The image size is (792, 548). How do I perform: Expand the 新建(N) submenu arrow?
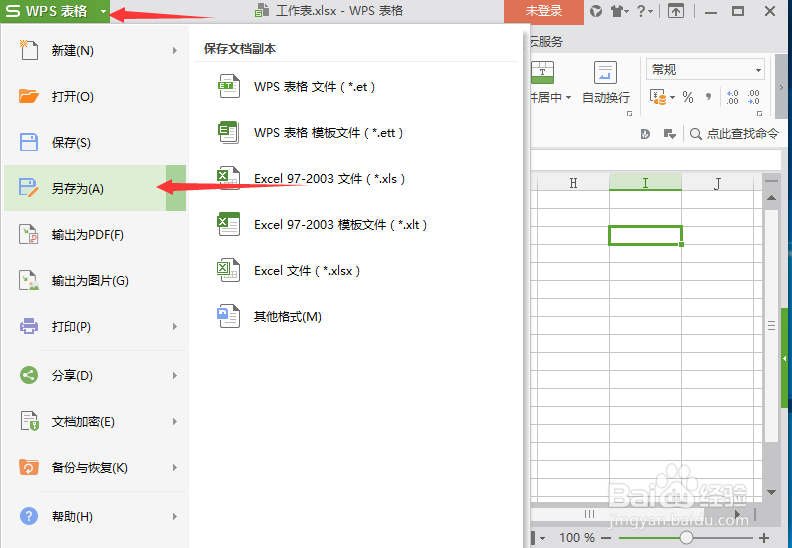175,50
